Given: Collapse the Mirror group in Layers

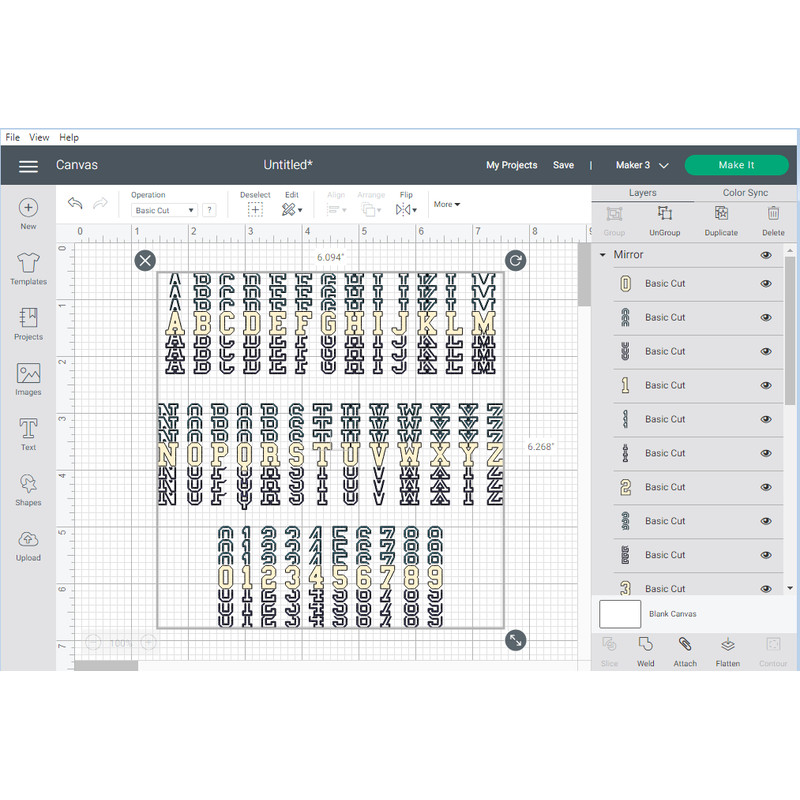Looking at the screenshot, I should (603, 255).
